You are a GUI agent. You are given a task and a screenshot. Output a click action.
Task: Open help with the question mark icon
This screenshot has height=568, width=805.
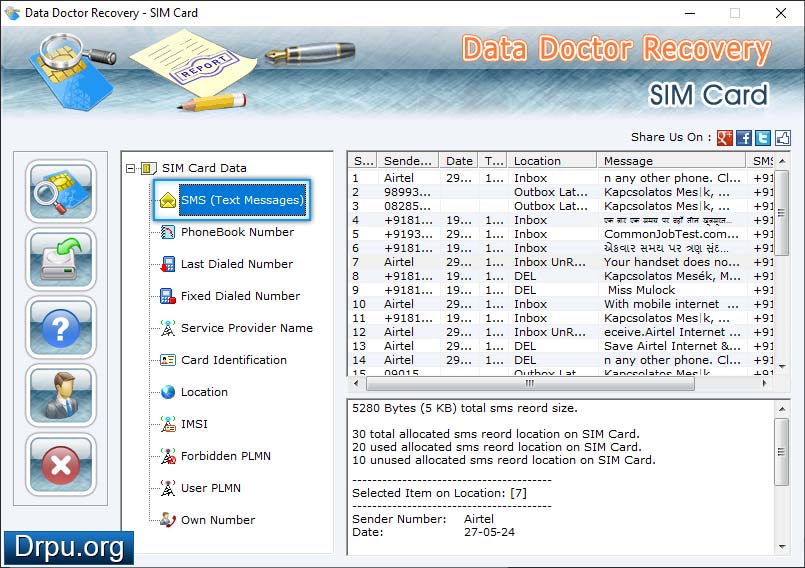[x=61, y=328]
